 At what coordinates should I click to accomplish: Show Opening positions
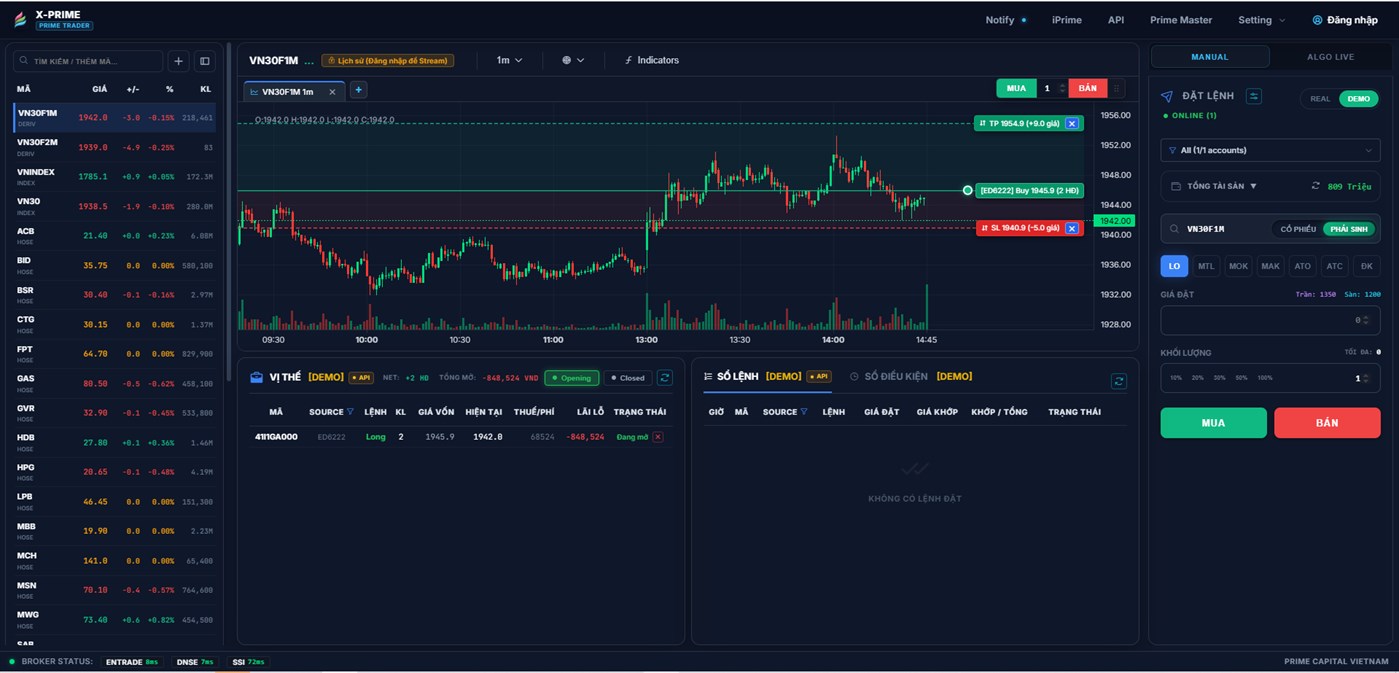coord(571,378)
